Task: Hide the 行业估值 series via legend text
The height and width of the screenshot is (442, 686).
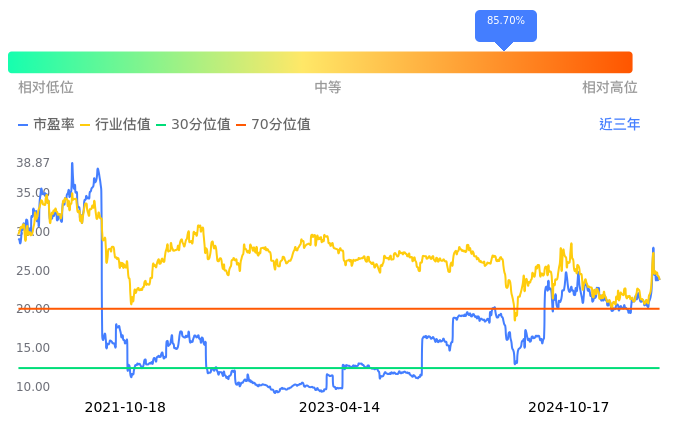Action: tap(123, 125)
